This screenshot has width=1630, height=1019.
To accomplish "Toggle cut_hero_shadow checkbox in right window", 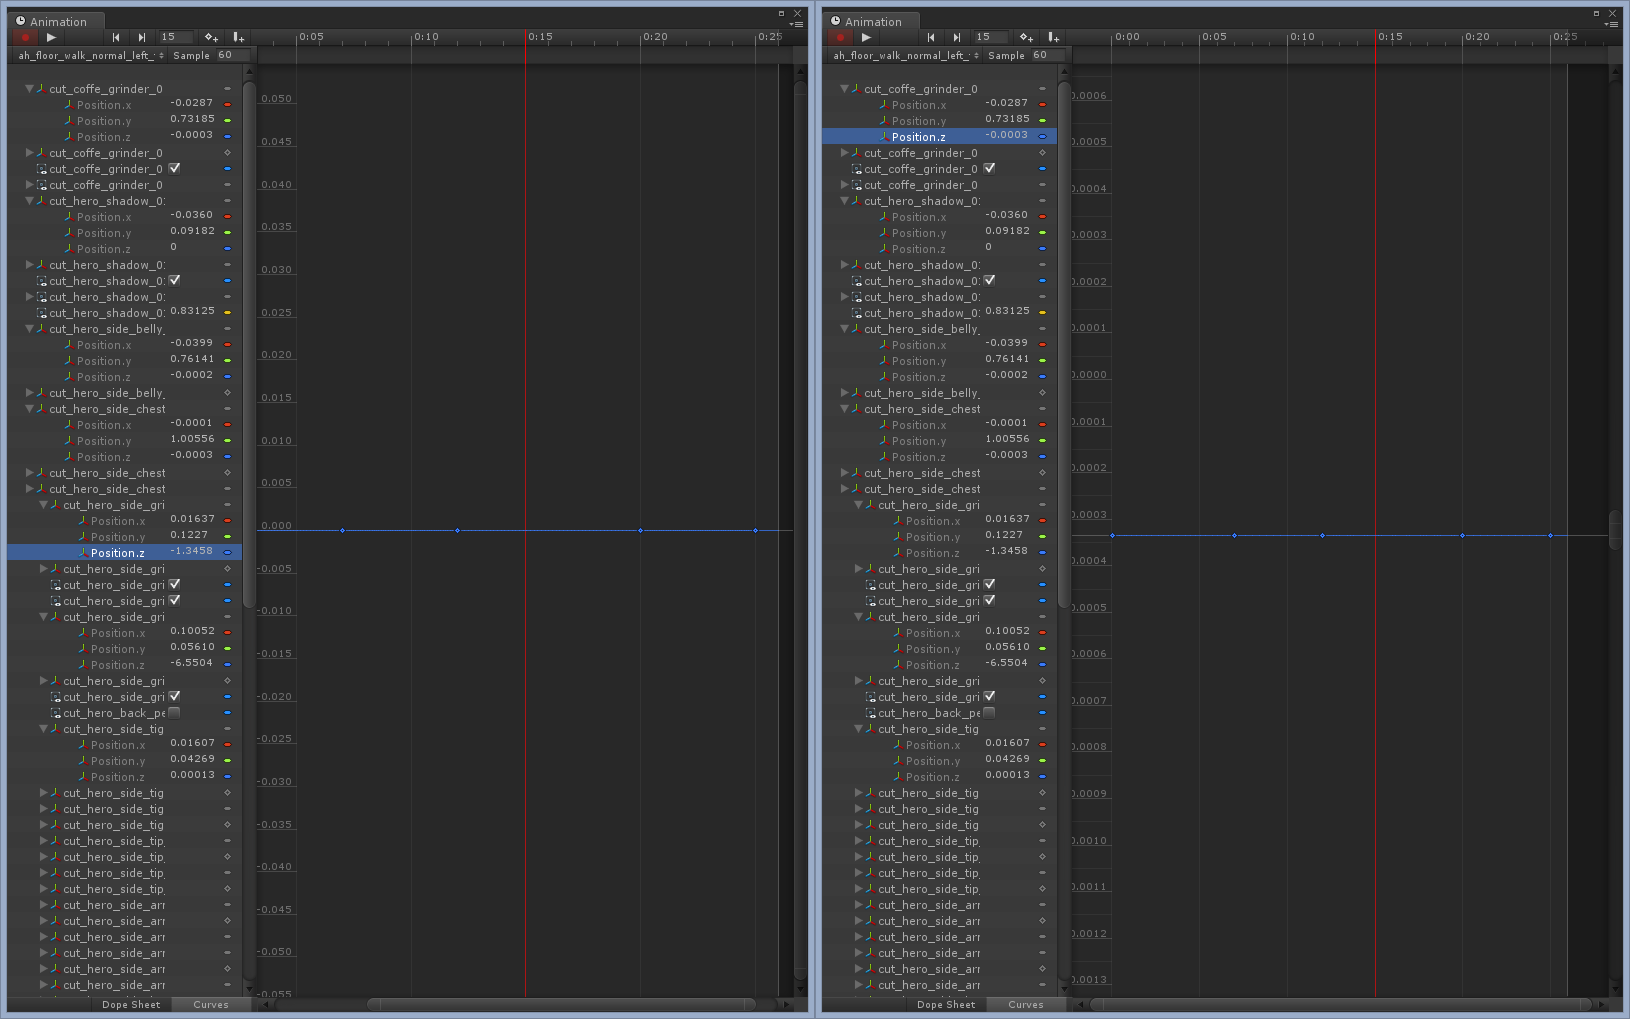I will point(989,280).
